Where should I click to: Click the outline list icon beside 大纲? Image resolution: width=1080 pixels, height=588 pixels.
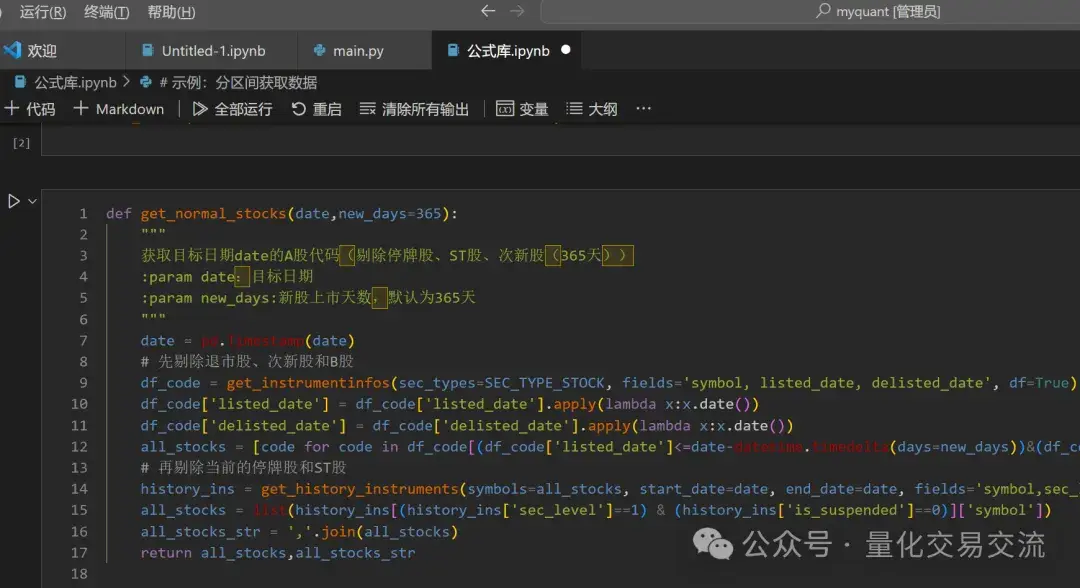point(574,109)
